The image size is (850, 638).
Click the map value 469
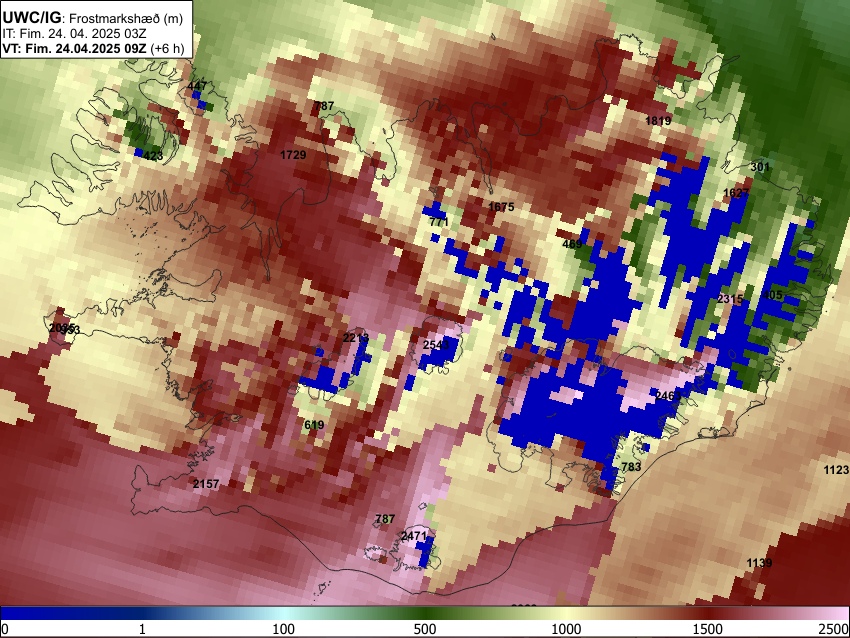(572, 244)
